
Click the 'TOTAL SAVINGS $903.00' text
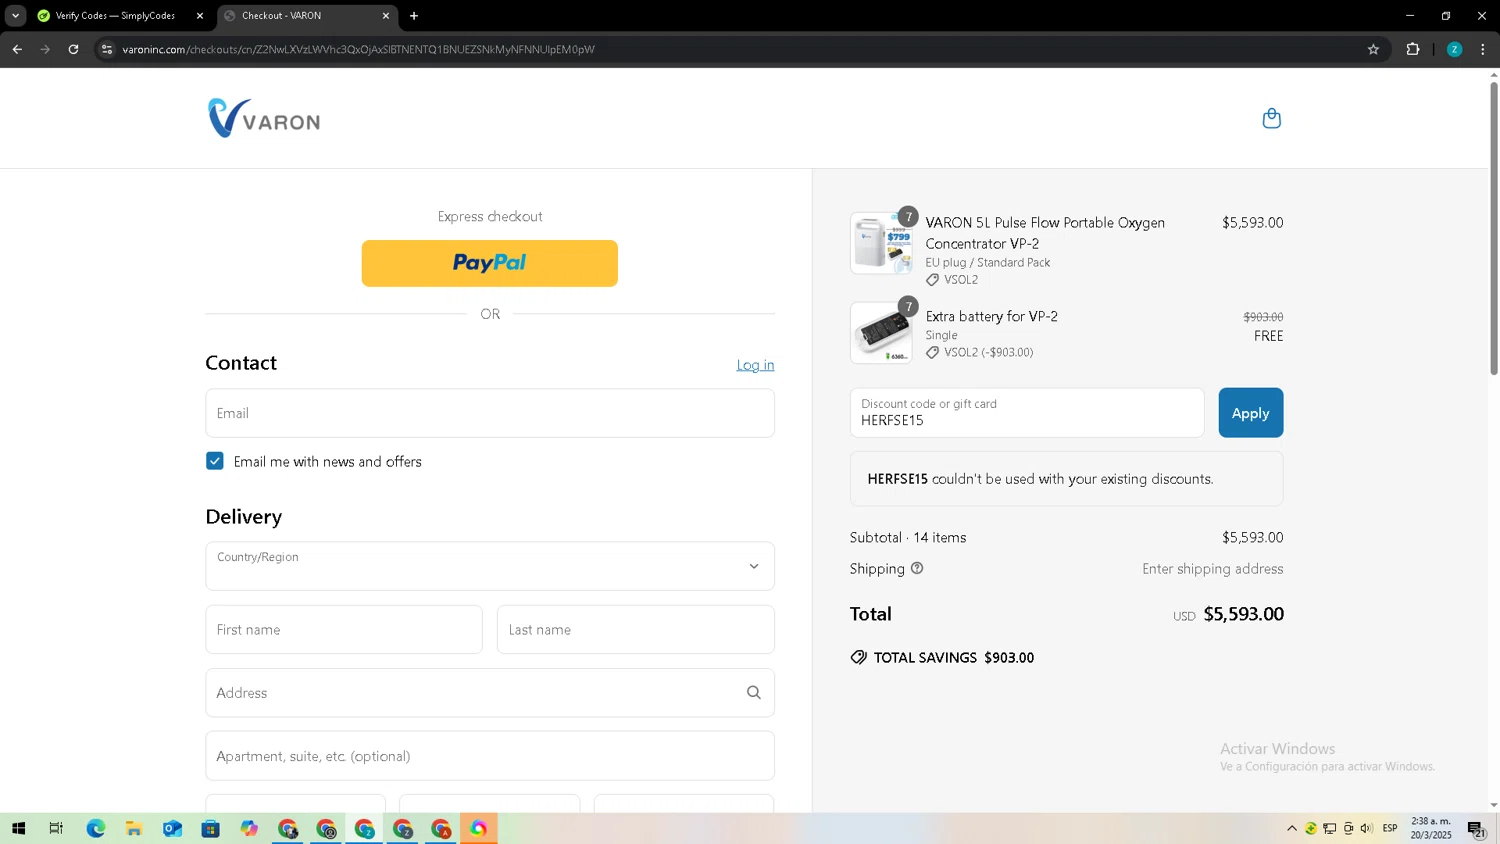[x=954, y=658]
